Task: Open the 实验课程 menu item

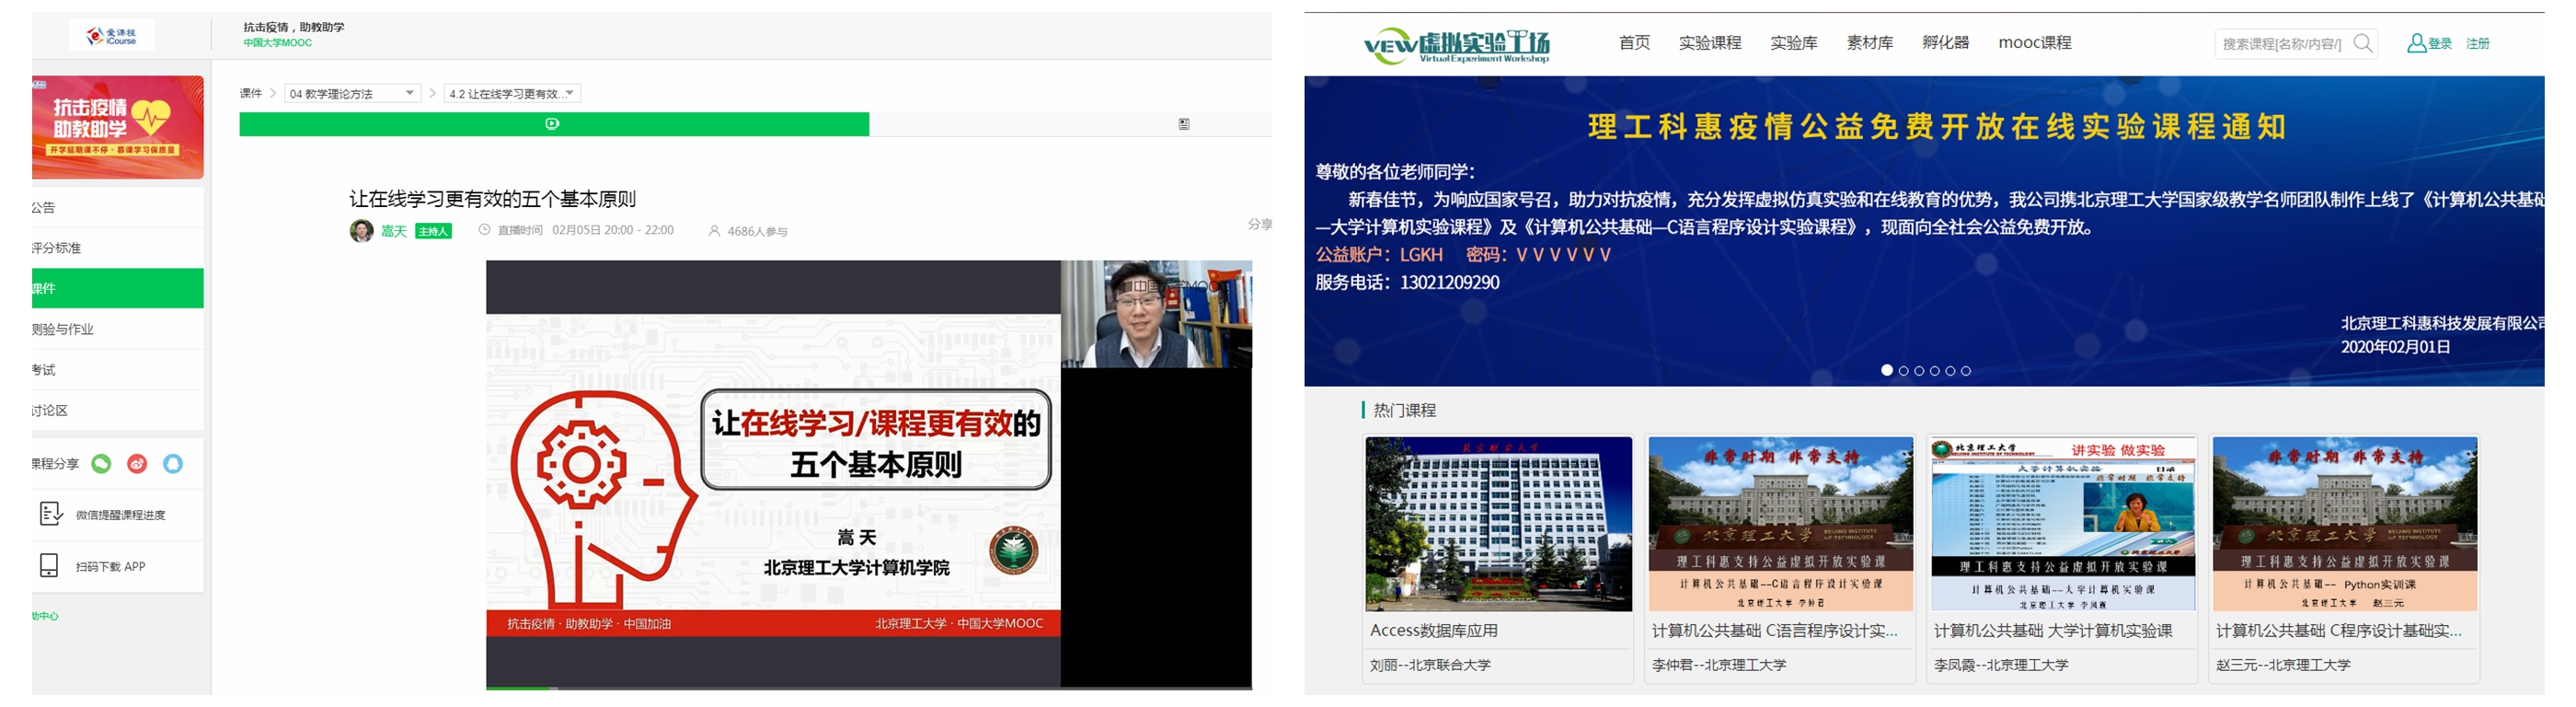Action: (1710, 43)
